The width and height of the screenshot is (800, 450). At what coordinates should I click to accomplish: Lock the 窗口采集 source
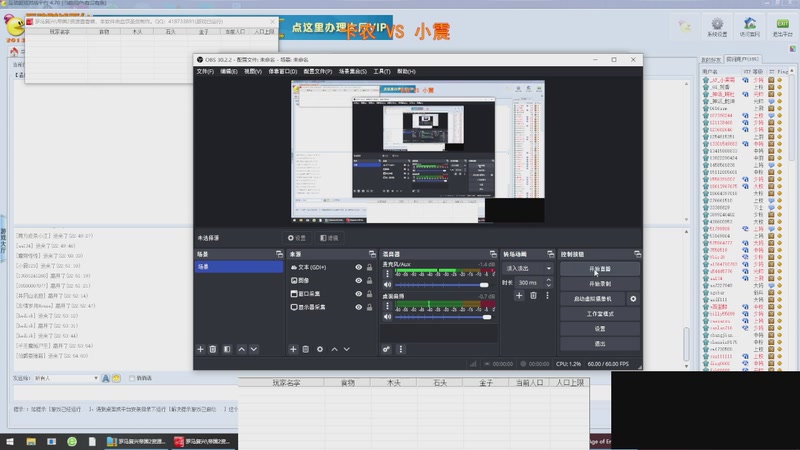[x=369, y=294]
